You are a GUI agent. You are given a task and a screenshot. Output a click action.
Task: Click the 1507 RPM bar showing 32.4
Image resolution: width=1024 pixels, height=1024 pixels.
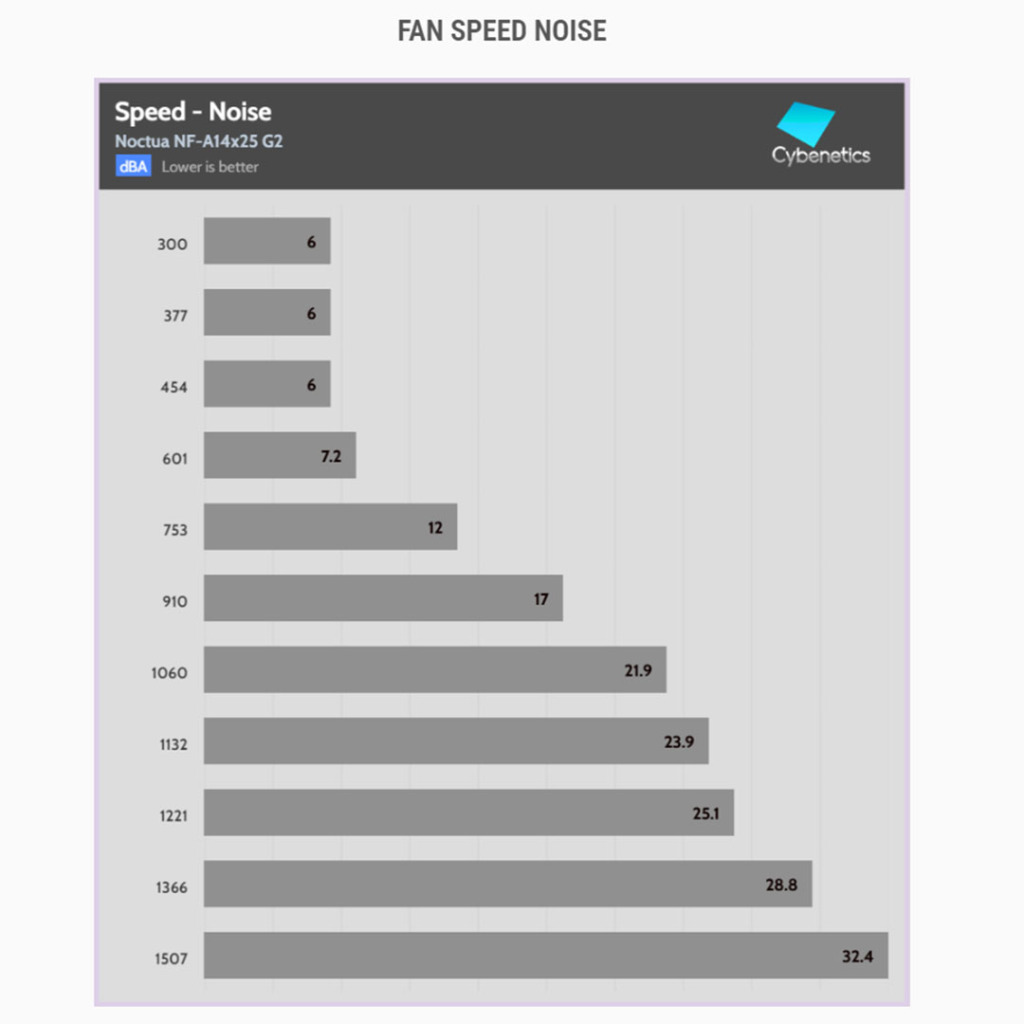(x=546, y=956)
